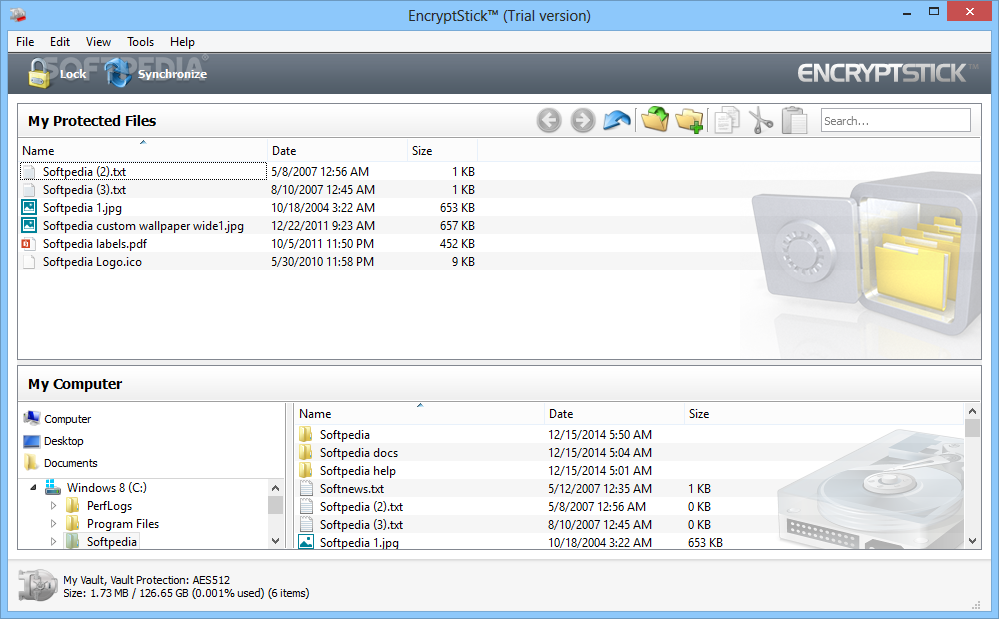Click into the Search field

click(895, 120)
